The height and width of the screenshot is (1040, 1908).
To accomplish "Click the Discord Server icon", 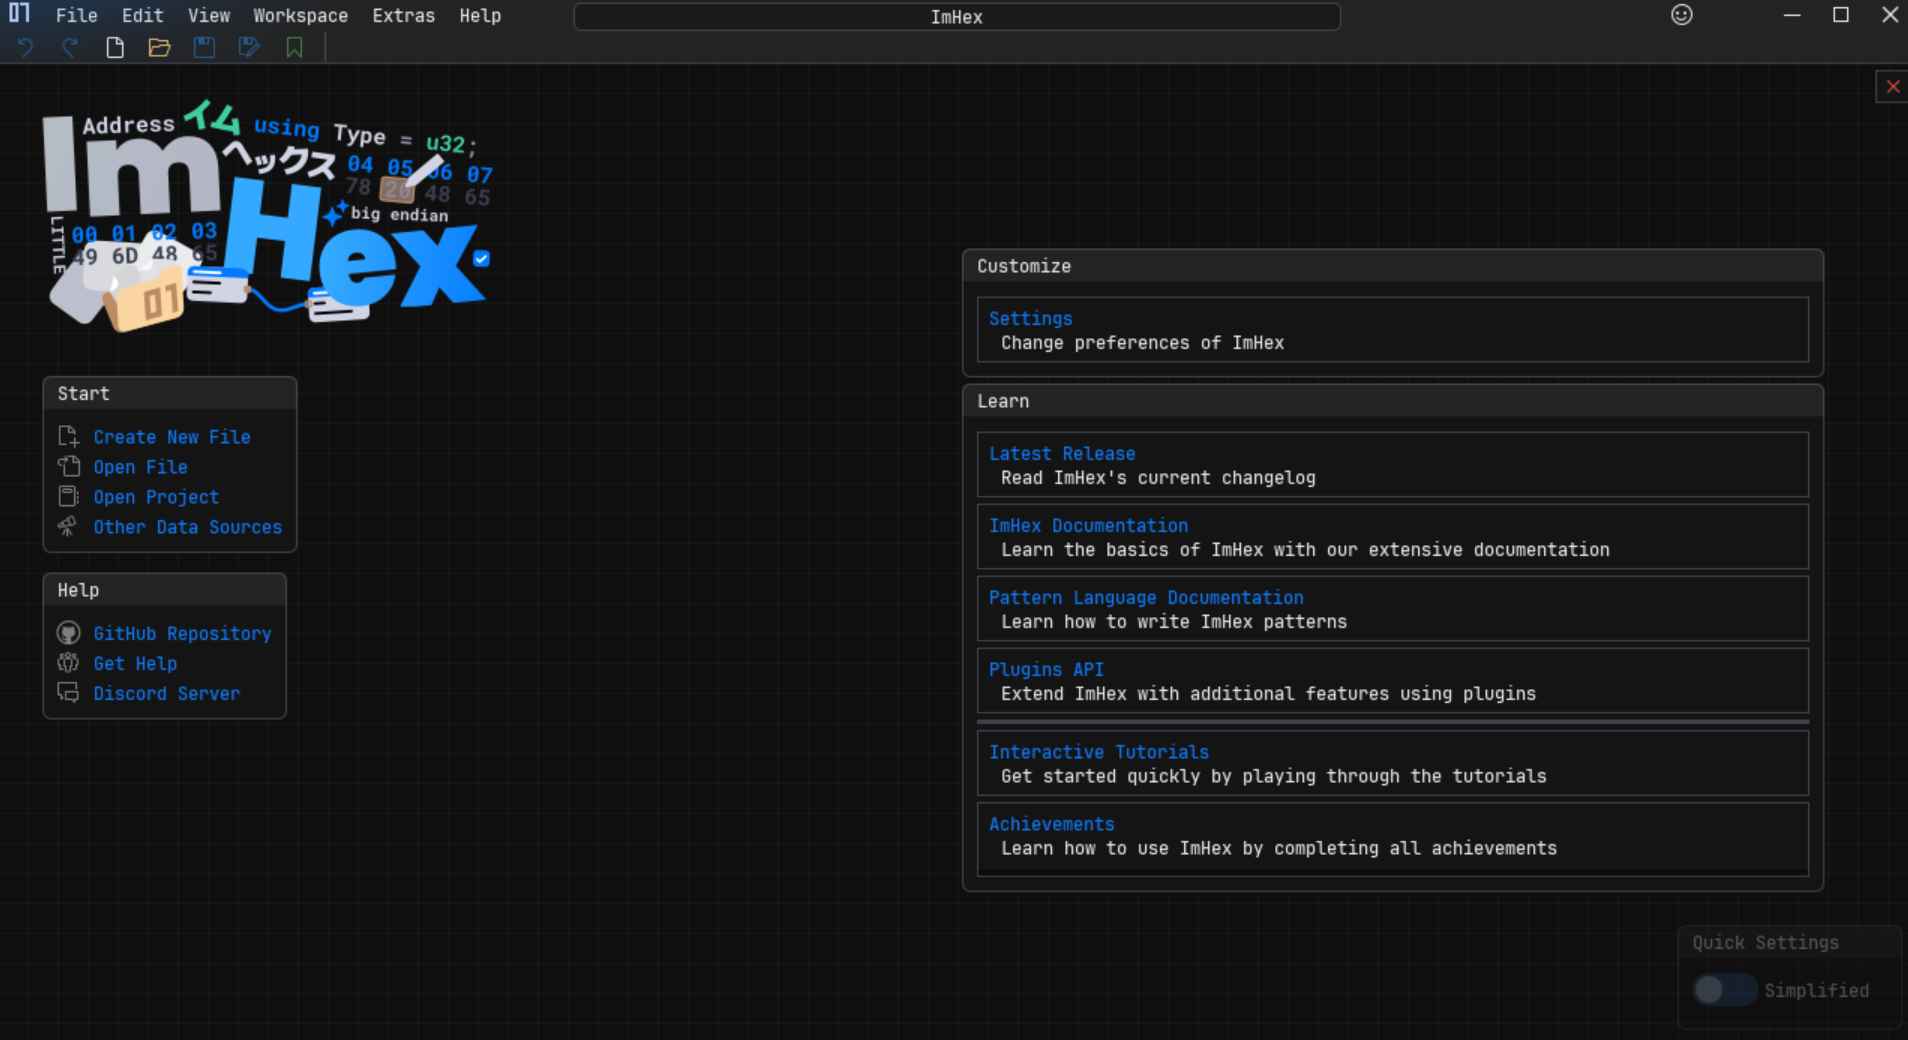I will 68,693.
